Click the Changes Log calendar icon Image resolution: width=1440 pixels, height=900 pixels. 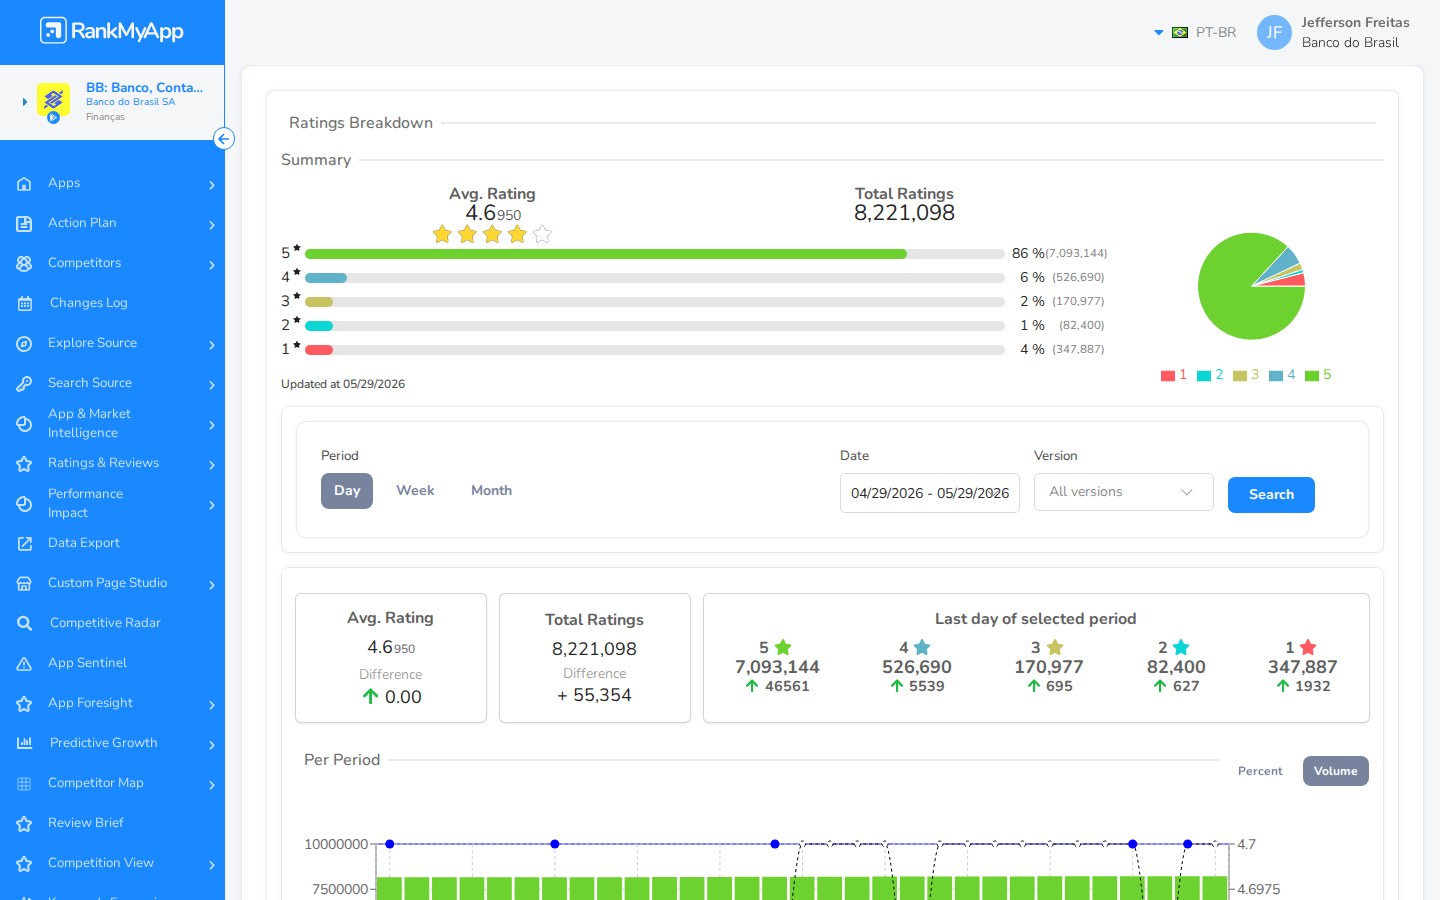(x=24, y=304)
